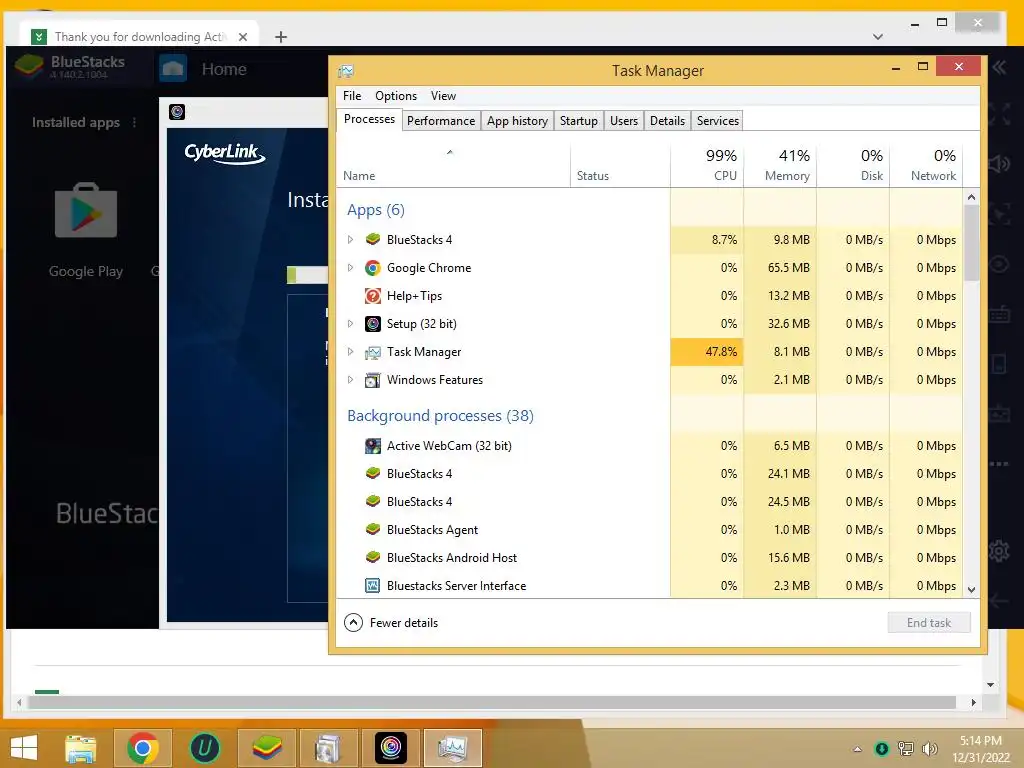Screen dimensions: 1024x768
Task: Click the Task Manager process row icon
Action: click(373, 352)
